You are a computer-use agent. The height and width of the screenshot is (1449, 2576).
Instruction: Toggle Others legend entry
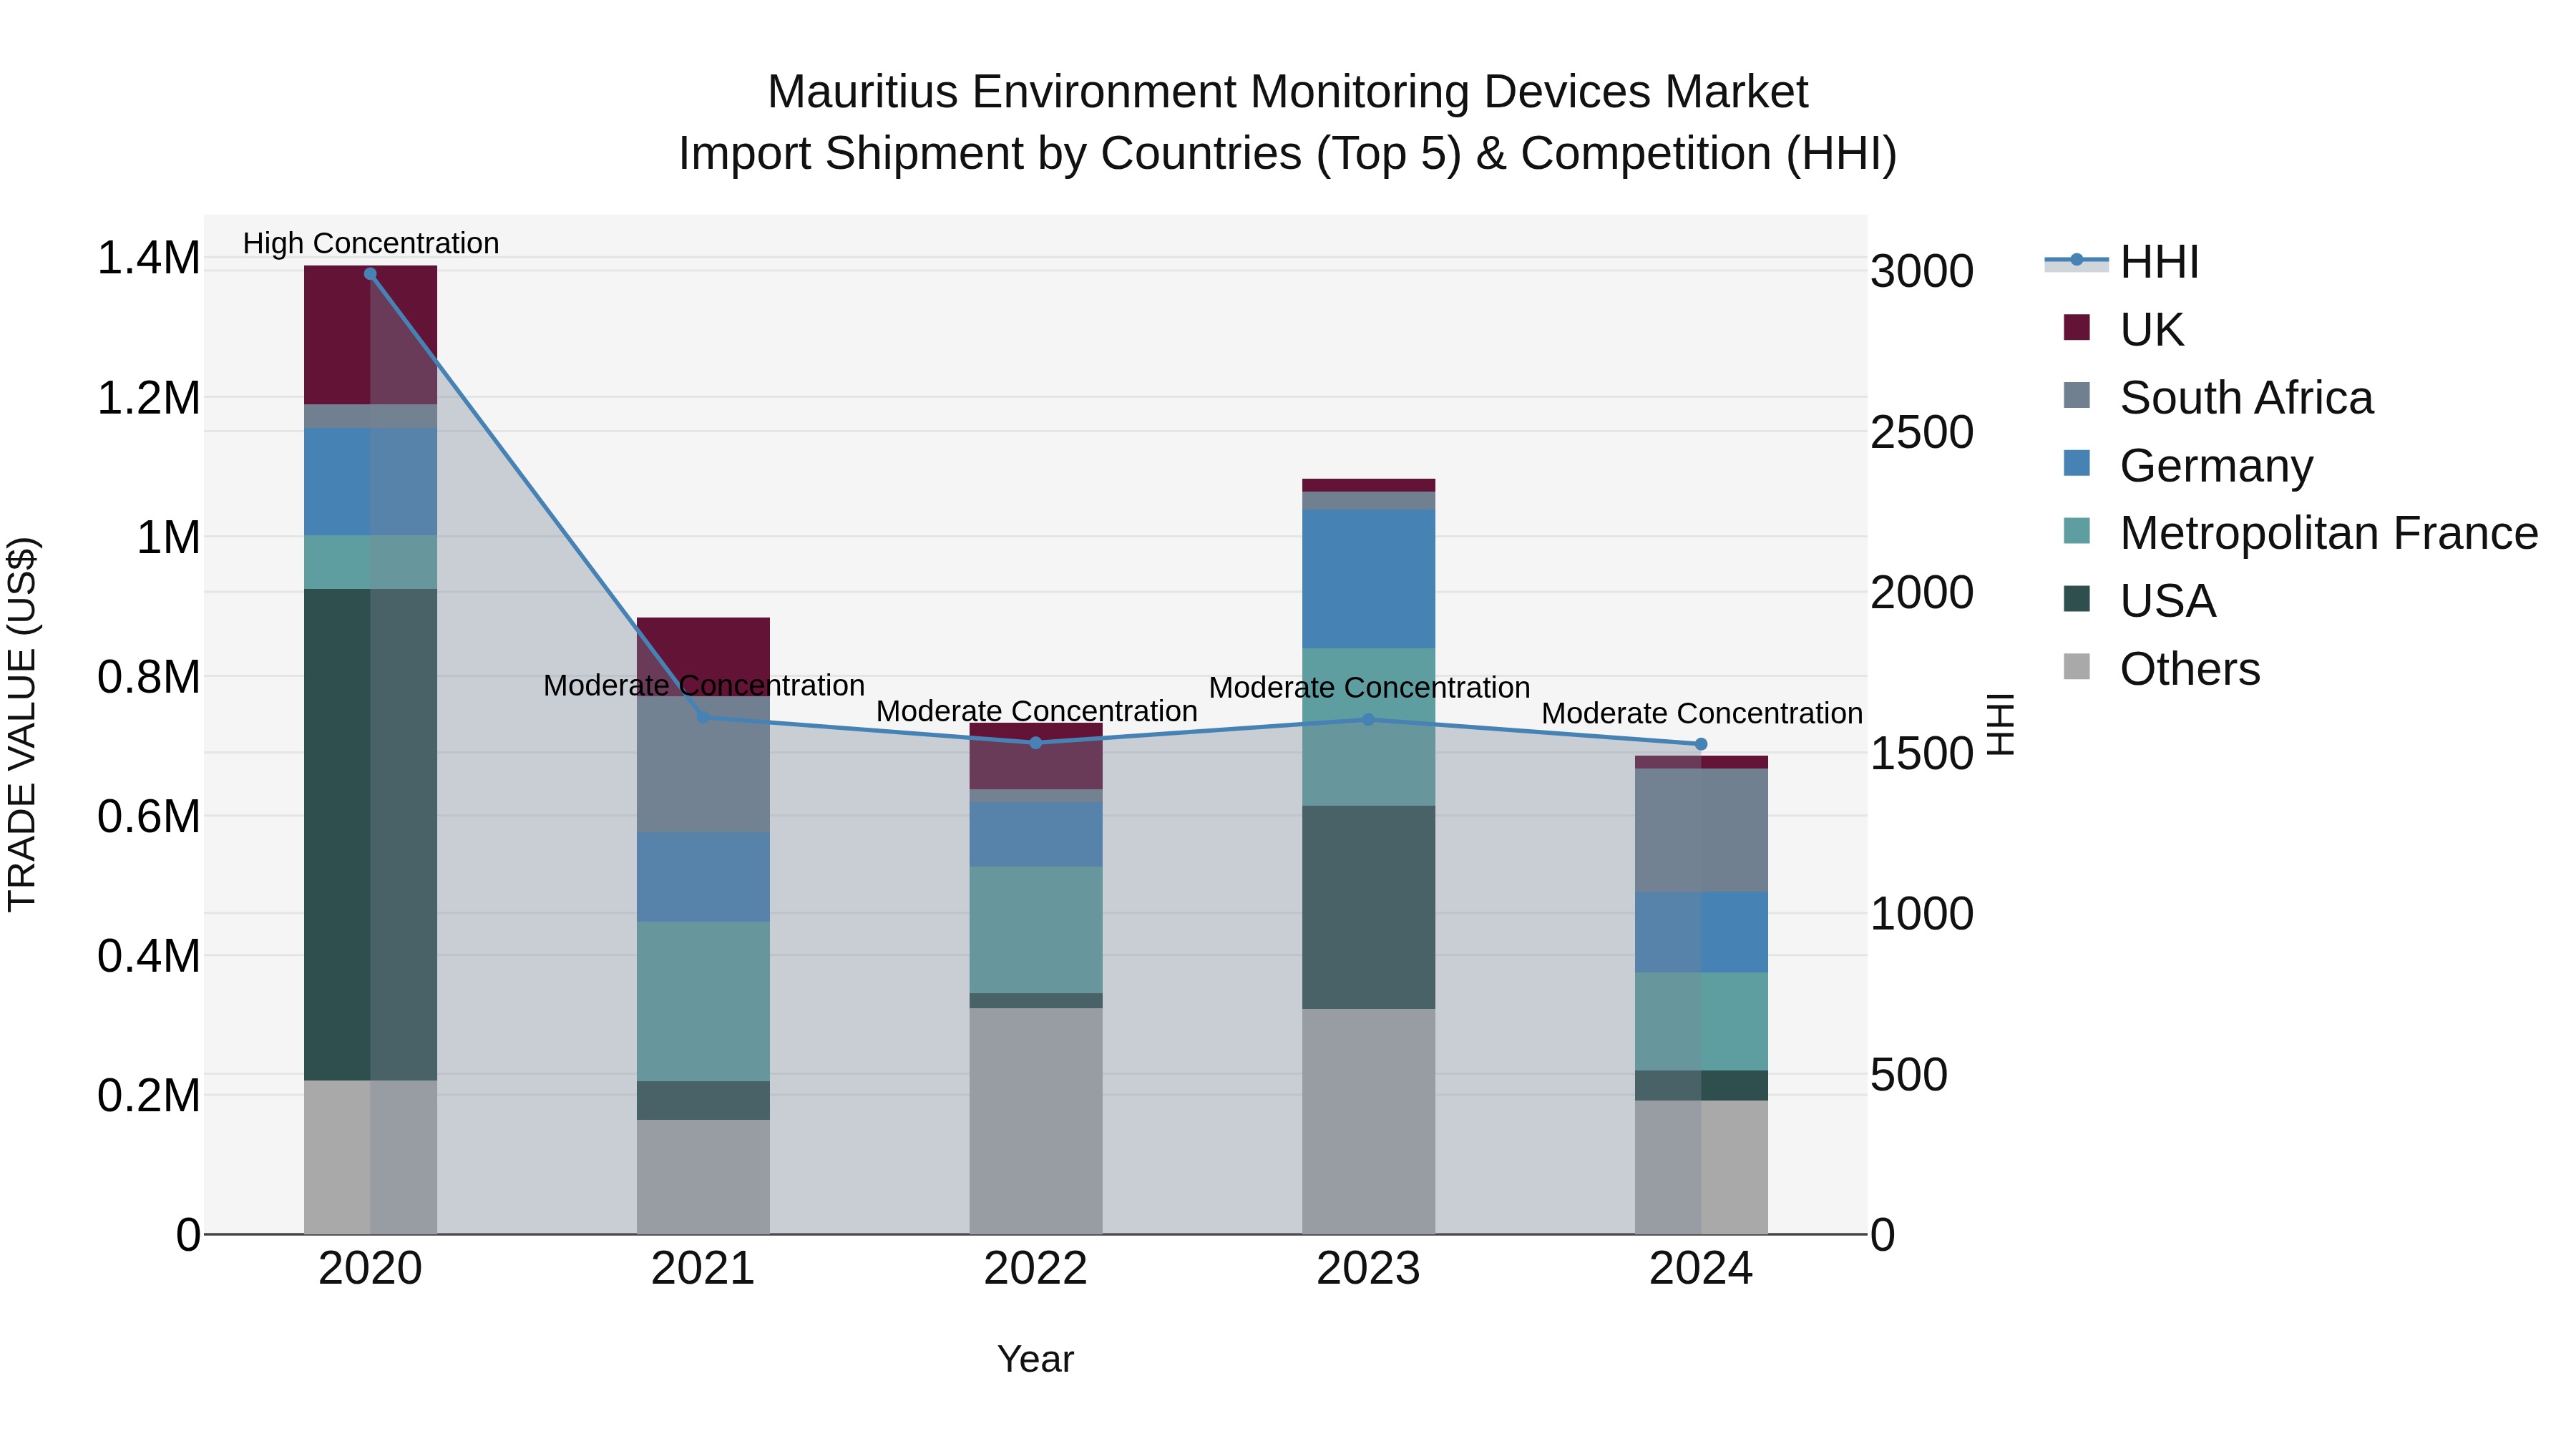(x=2160, y=669)
